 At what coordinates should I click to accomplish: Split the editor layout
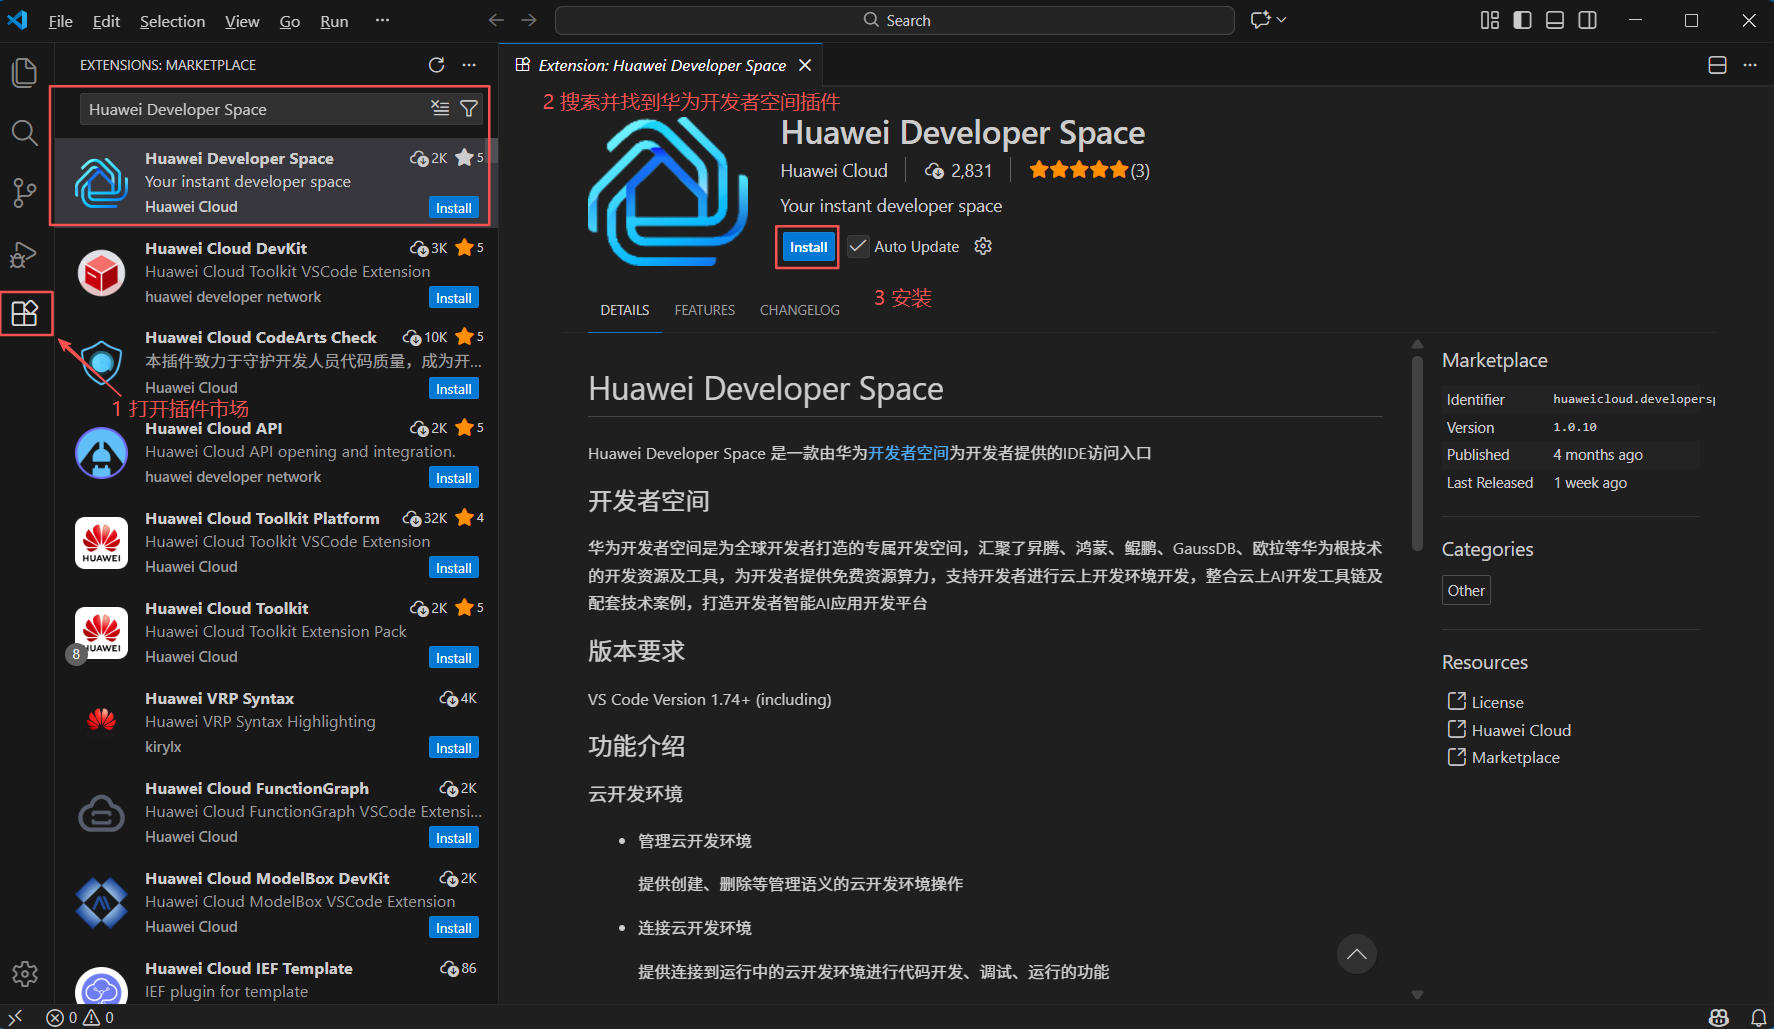pyautogui.click(x=1717, y=65)
